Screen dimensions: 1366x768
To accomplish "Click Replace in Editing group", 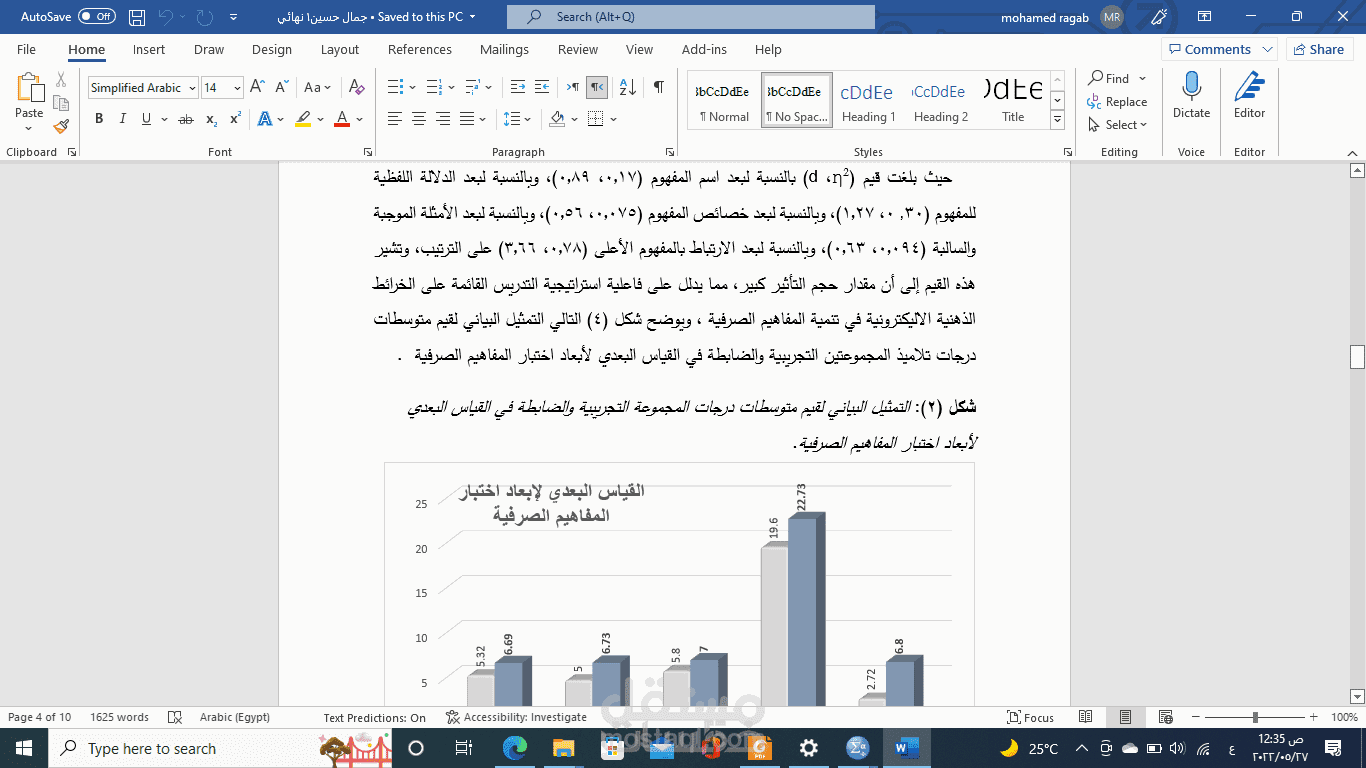I will click(1118, 102).
